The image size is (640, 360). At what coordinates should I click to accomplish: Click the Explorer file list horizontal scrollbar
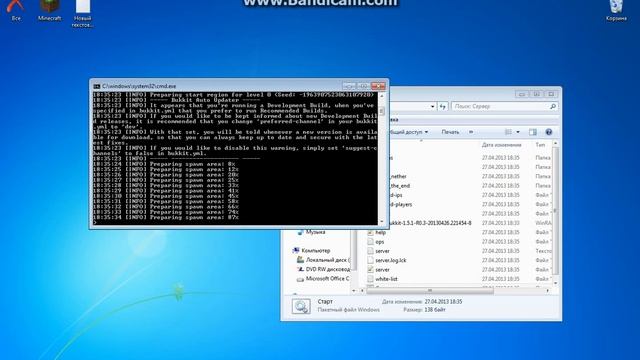[430, 291]
